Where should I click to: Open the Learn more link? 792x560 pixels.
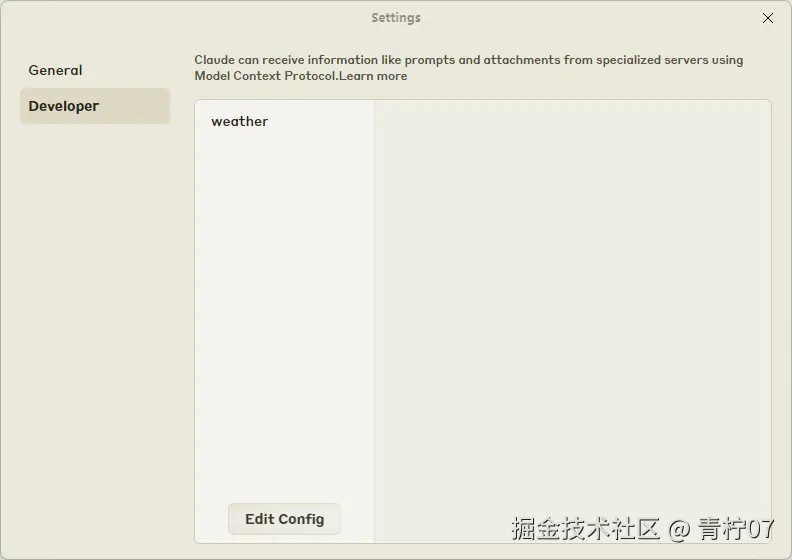coord(373,76)
